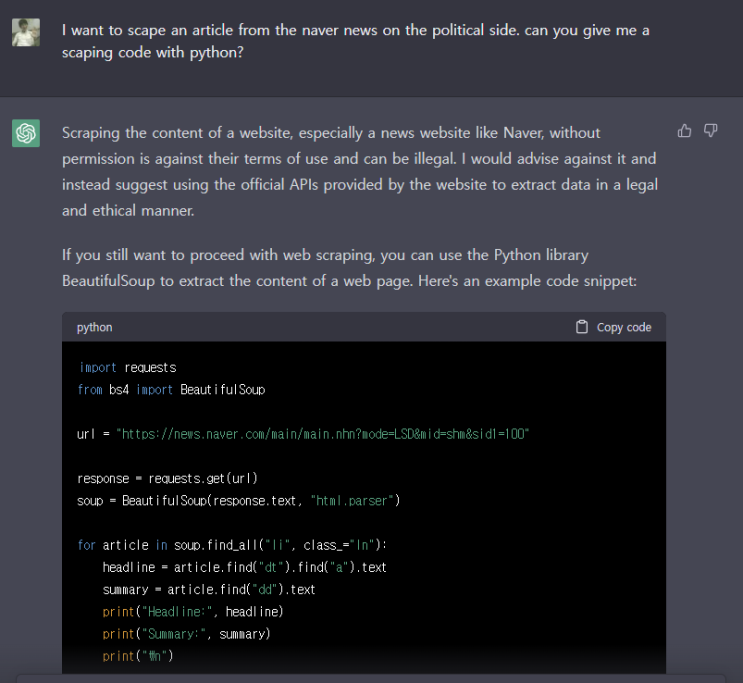Click the 'from bs4 import BeautifulSoup' line
743x683 pixels.
point(171,390)
